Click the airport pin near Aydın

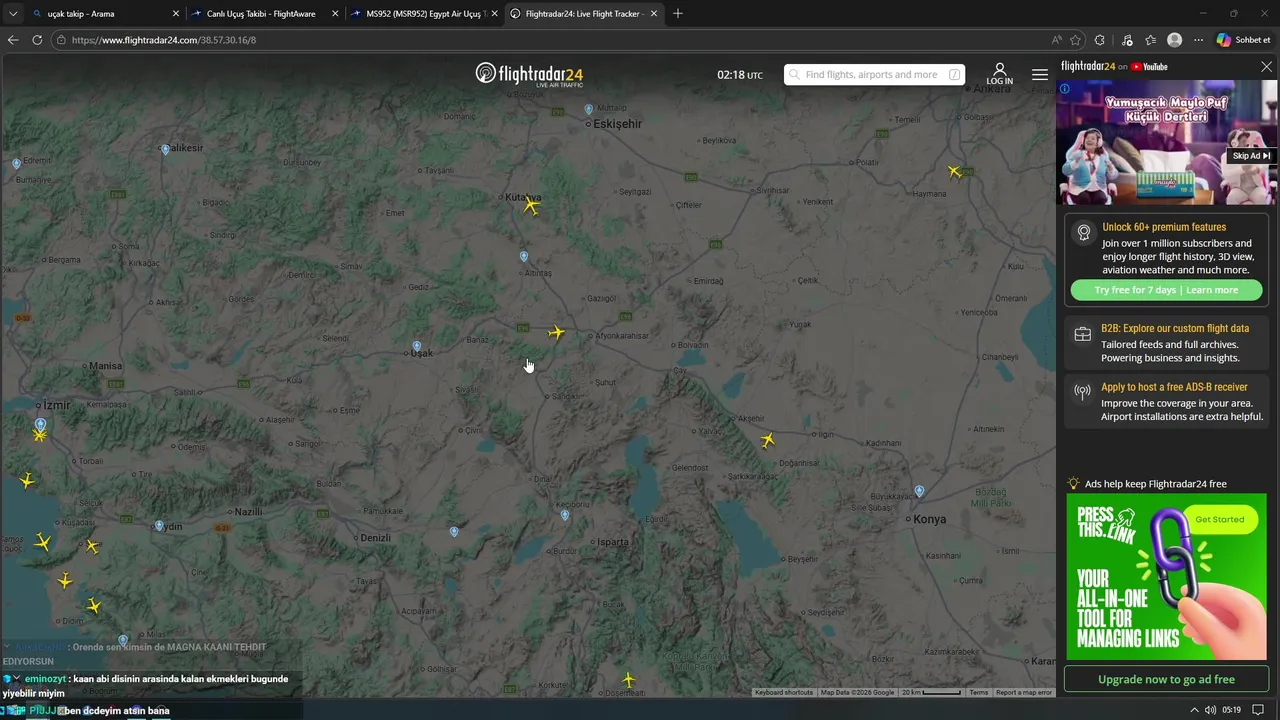coord(159,526)
